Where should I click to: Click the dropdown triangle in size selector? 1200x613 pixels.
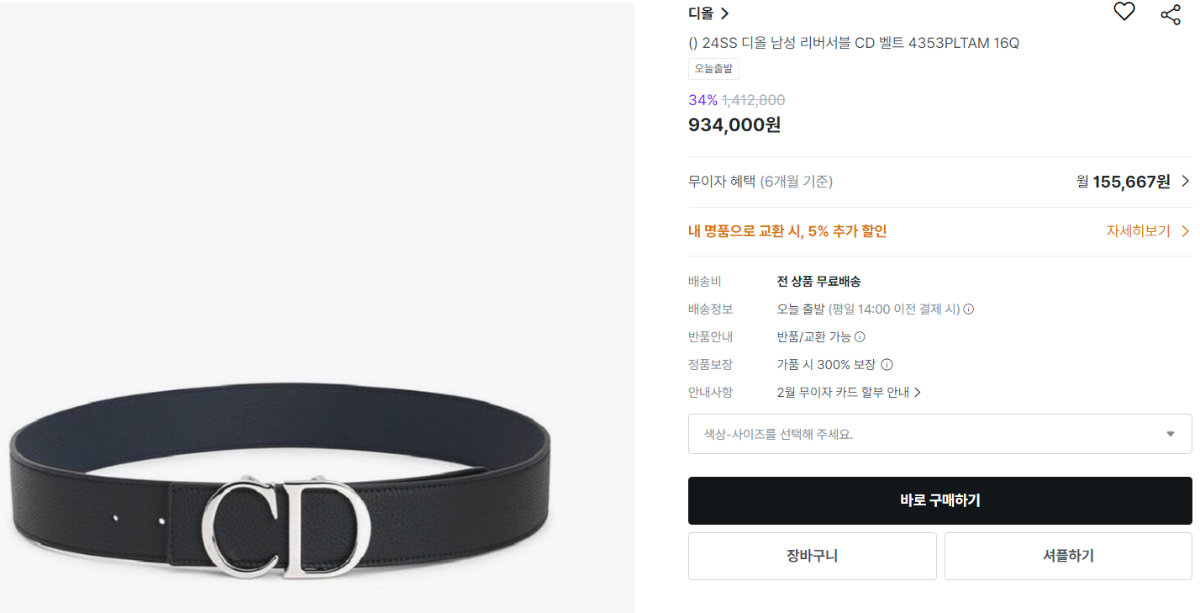1170,434
